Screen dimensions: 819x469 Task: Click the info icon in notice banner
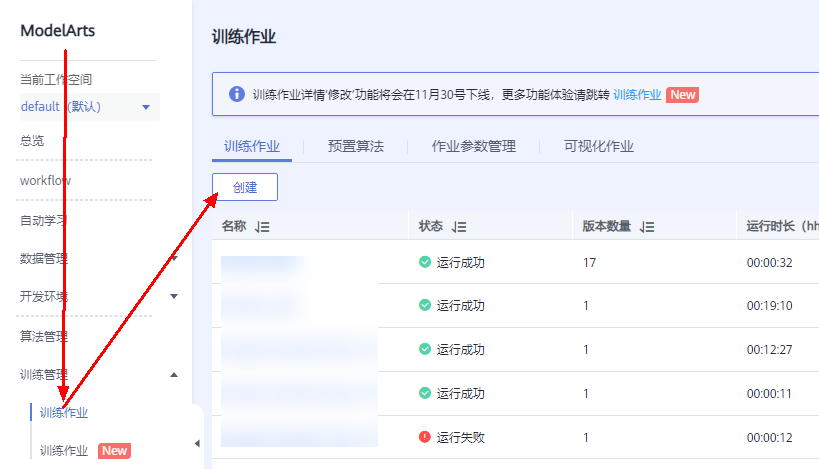pyautogui.click(x=237, y=94)
